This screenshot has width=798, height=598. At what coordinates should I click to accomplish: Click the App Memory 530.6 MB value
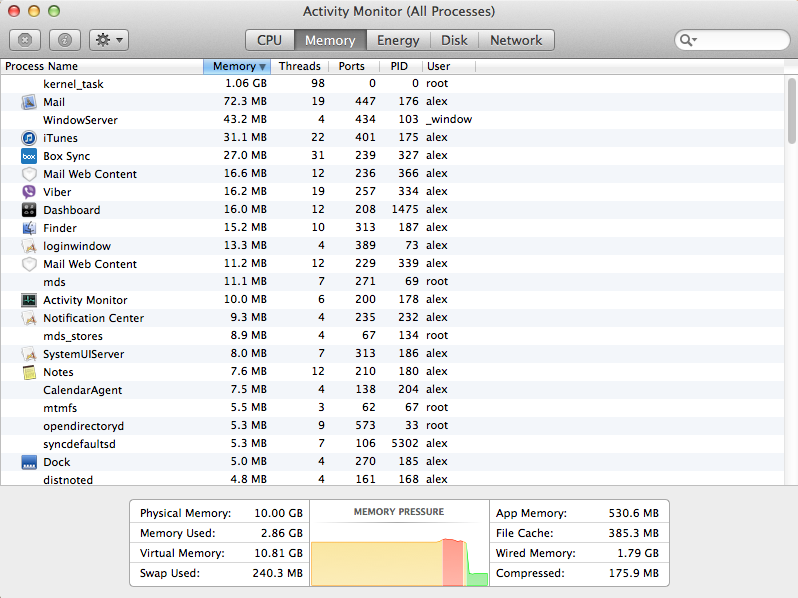[x=634, y=513]
